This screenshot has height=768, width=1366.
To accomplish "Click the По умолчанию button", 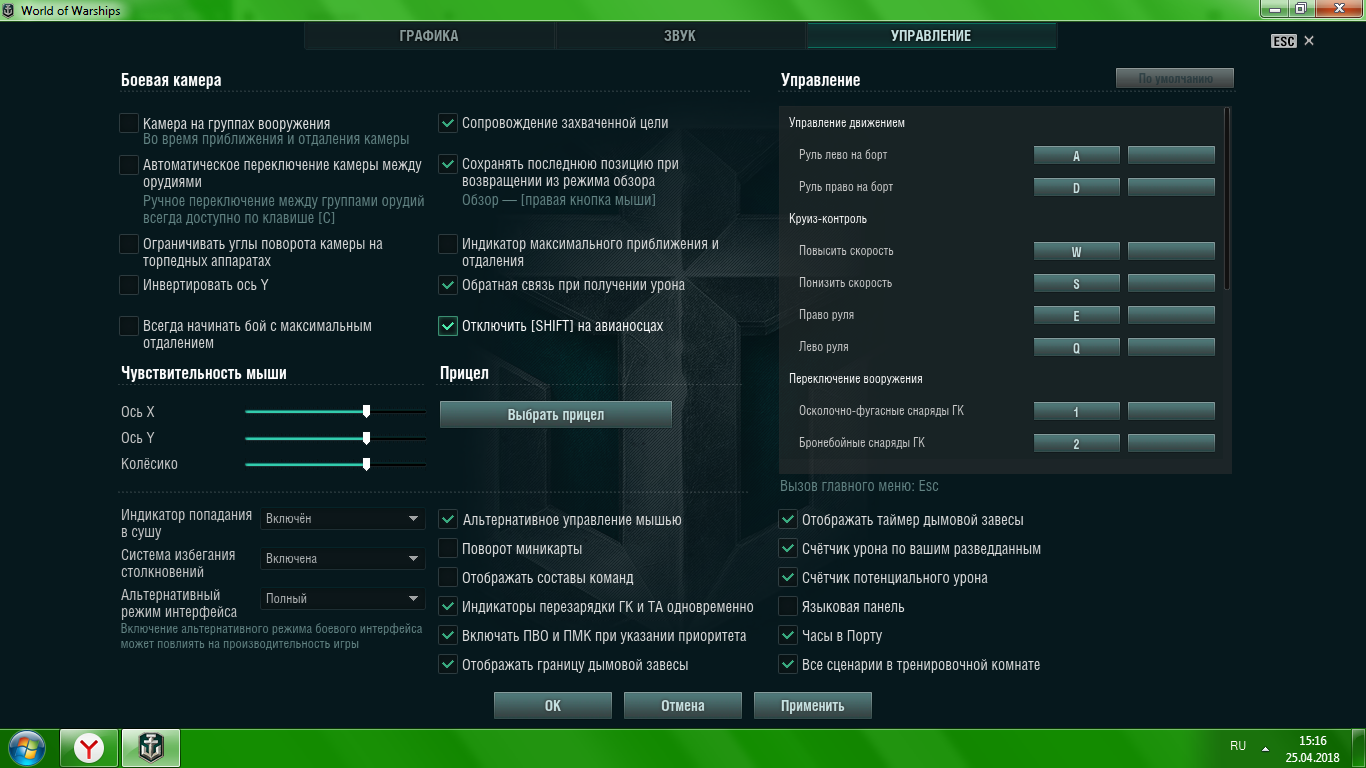I will click(x=1175, y=78).
